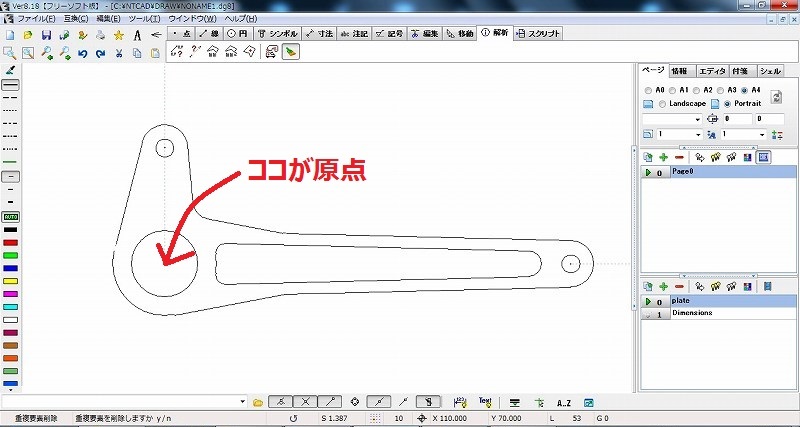The height and width of the screenshot is (427, 800).
Task: Click the text tool 'A' icon
Action: point(137,35)
